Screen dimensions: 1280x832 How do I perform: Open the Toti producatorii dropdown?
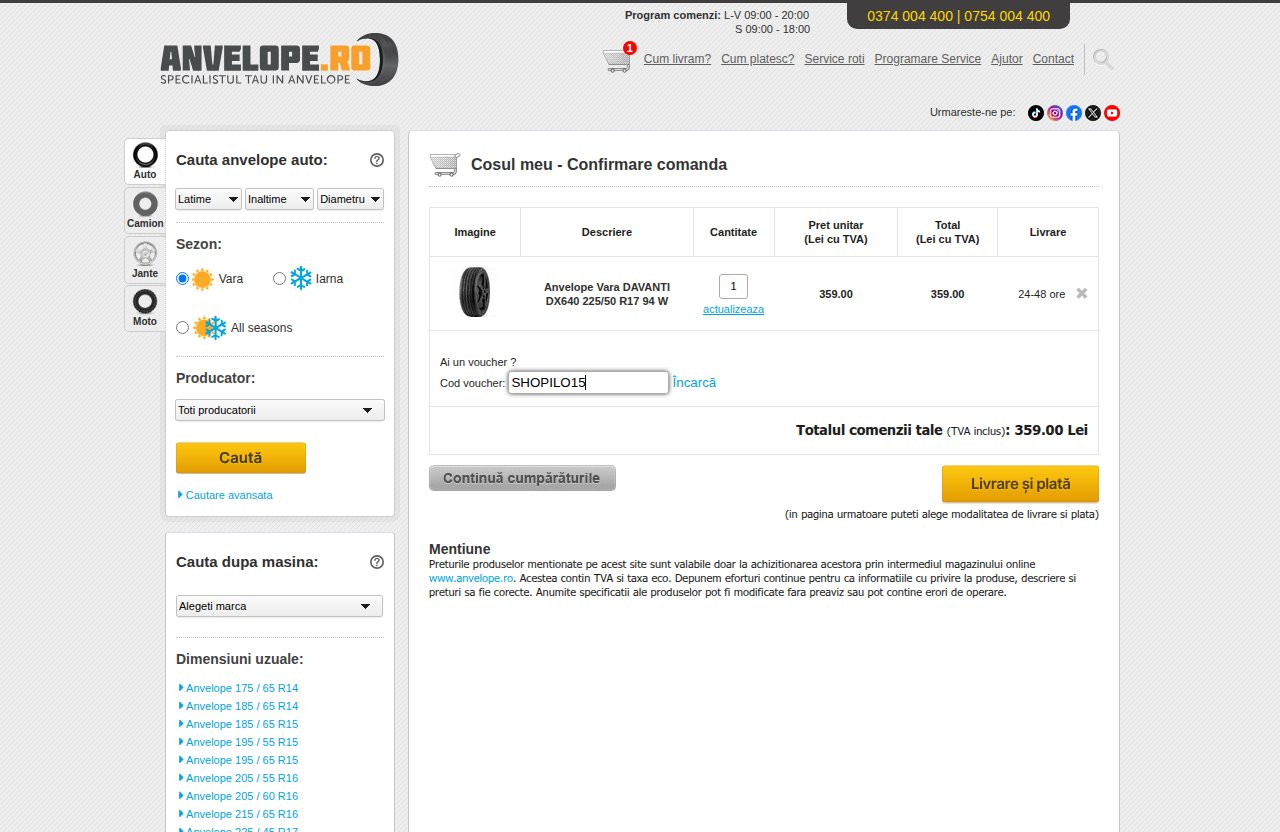coord(280,410)
